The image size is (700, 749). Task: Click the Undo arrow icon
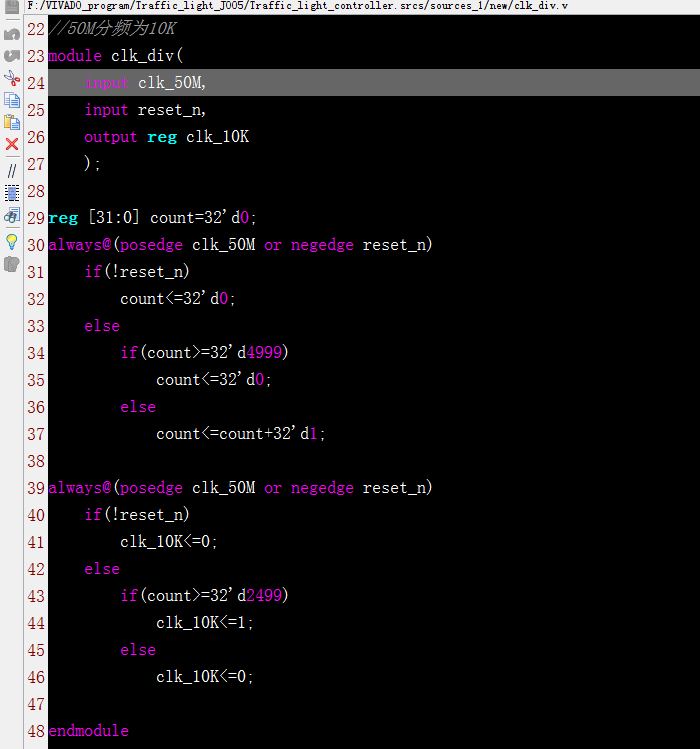(12, 34)
